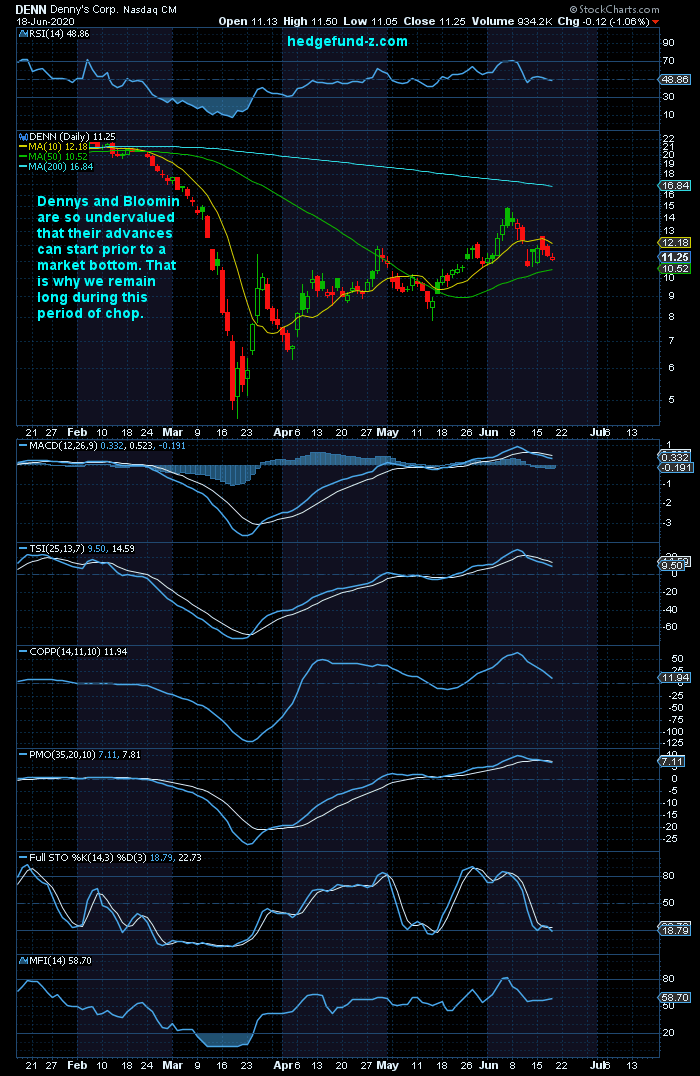The image size is (700, 1076).
Task: Click the candlestick icon beside DENN (Daily)
Action: coord(23,137)
